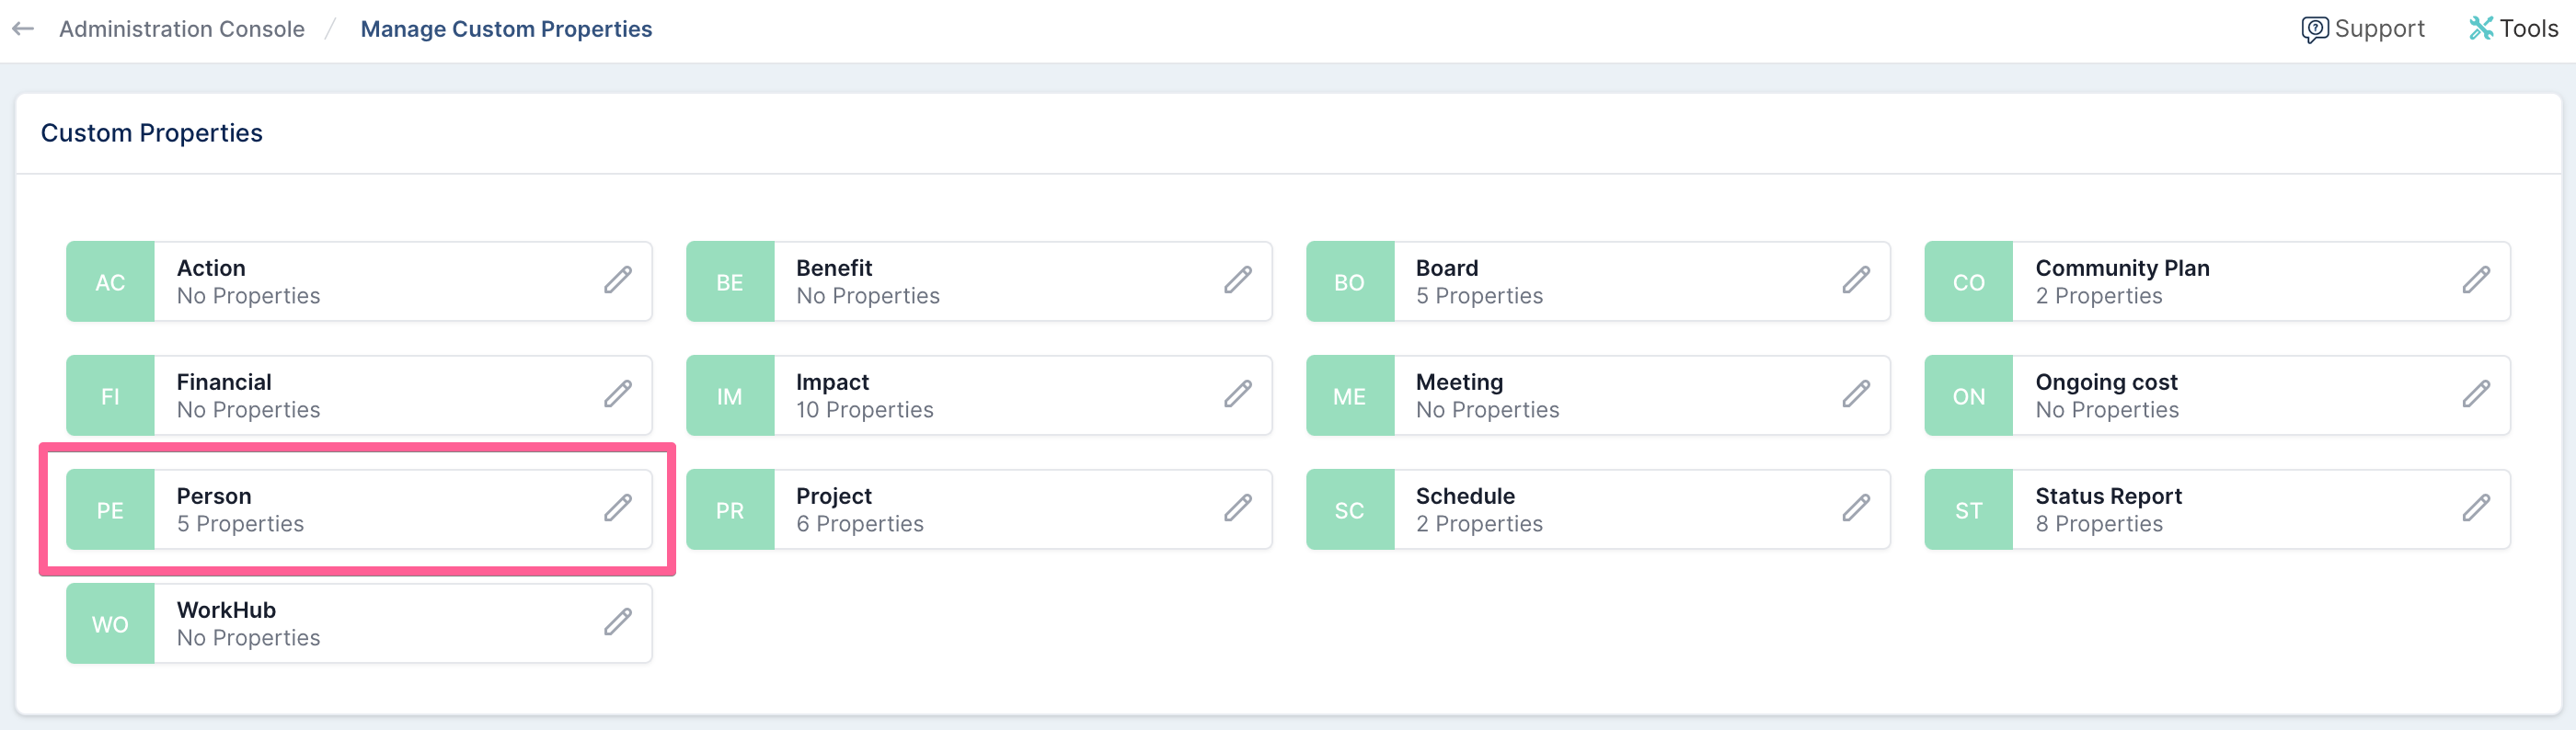This screenshot has width=2576, height=730.
Task: Click the WorkHub edit pencil icon
Action: (618, 622)
